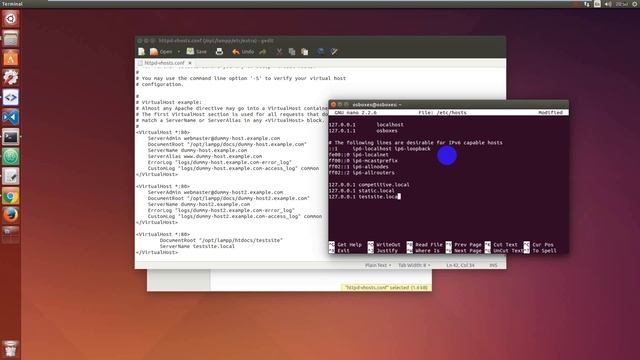Image resolution: width=640 pixels, height=360 pixels.
Task: Open green round app icon in dock
Action: (x=11, y=157)
